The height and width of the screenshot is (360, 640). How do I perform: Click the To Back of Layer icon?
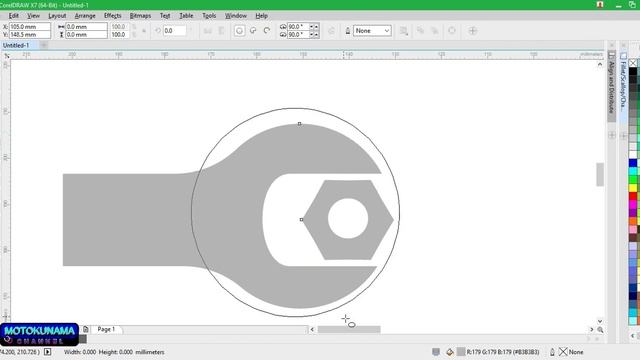(435, 31)
